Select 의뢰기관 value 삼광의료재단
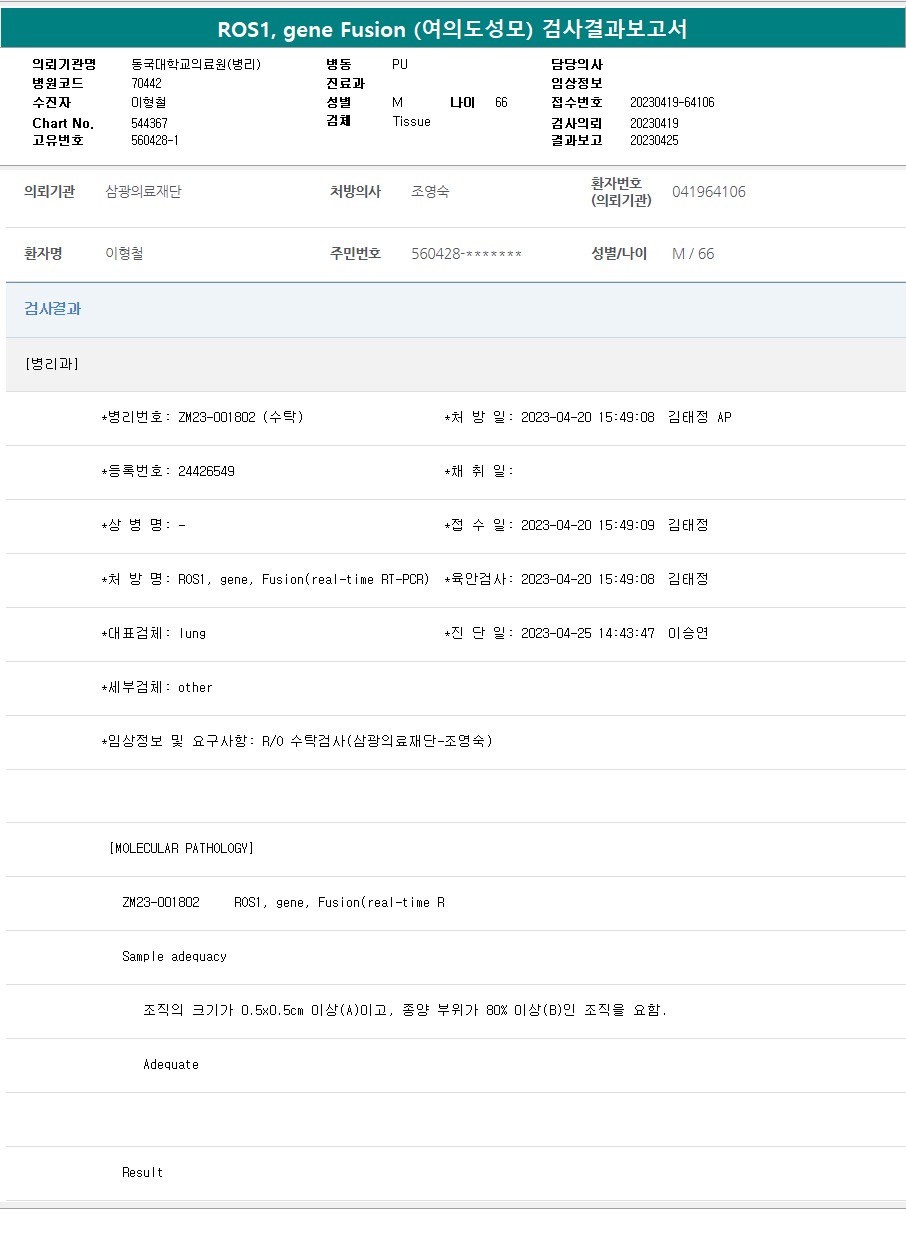The height and width of the screenshot is (1240, 906). pyautogui.click(x=144, y=192)
